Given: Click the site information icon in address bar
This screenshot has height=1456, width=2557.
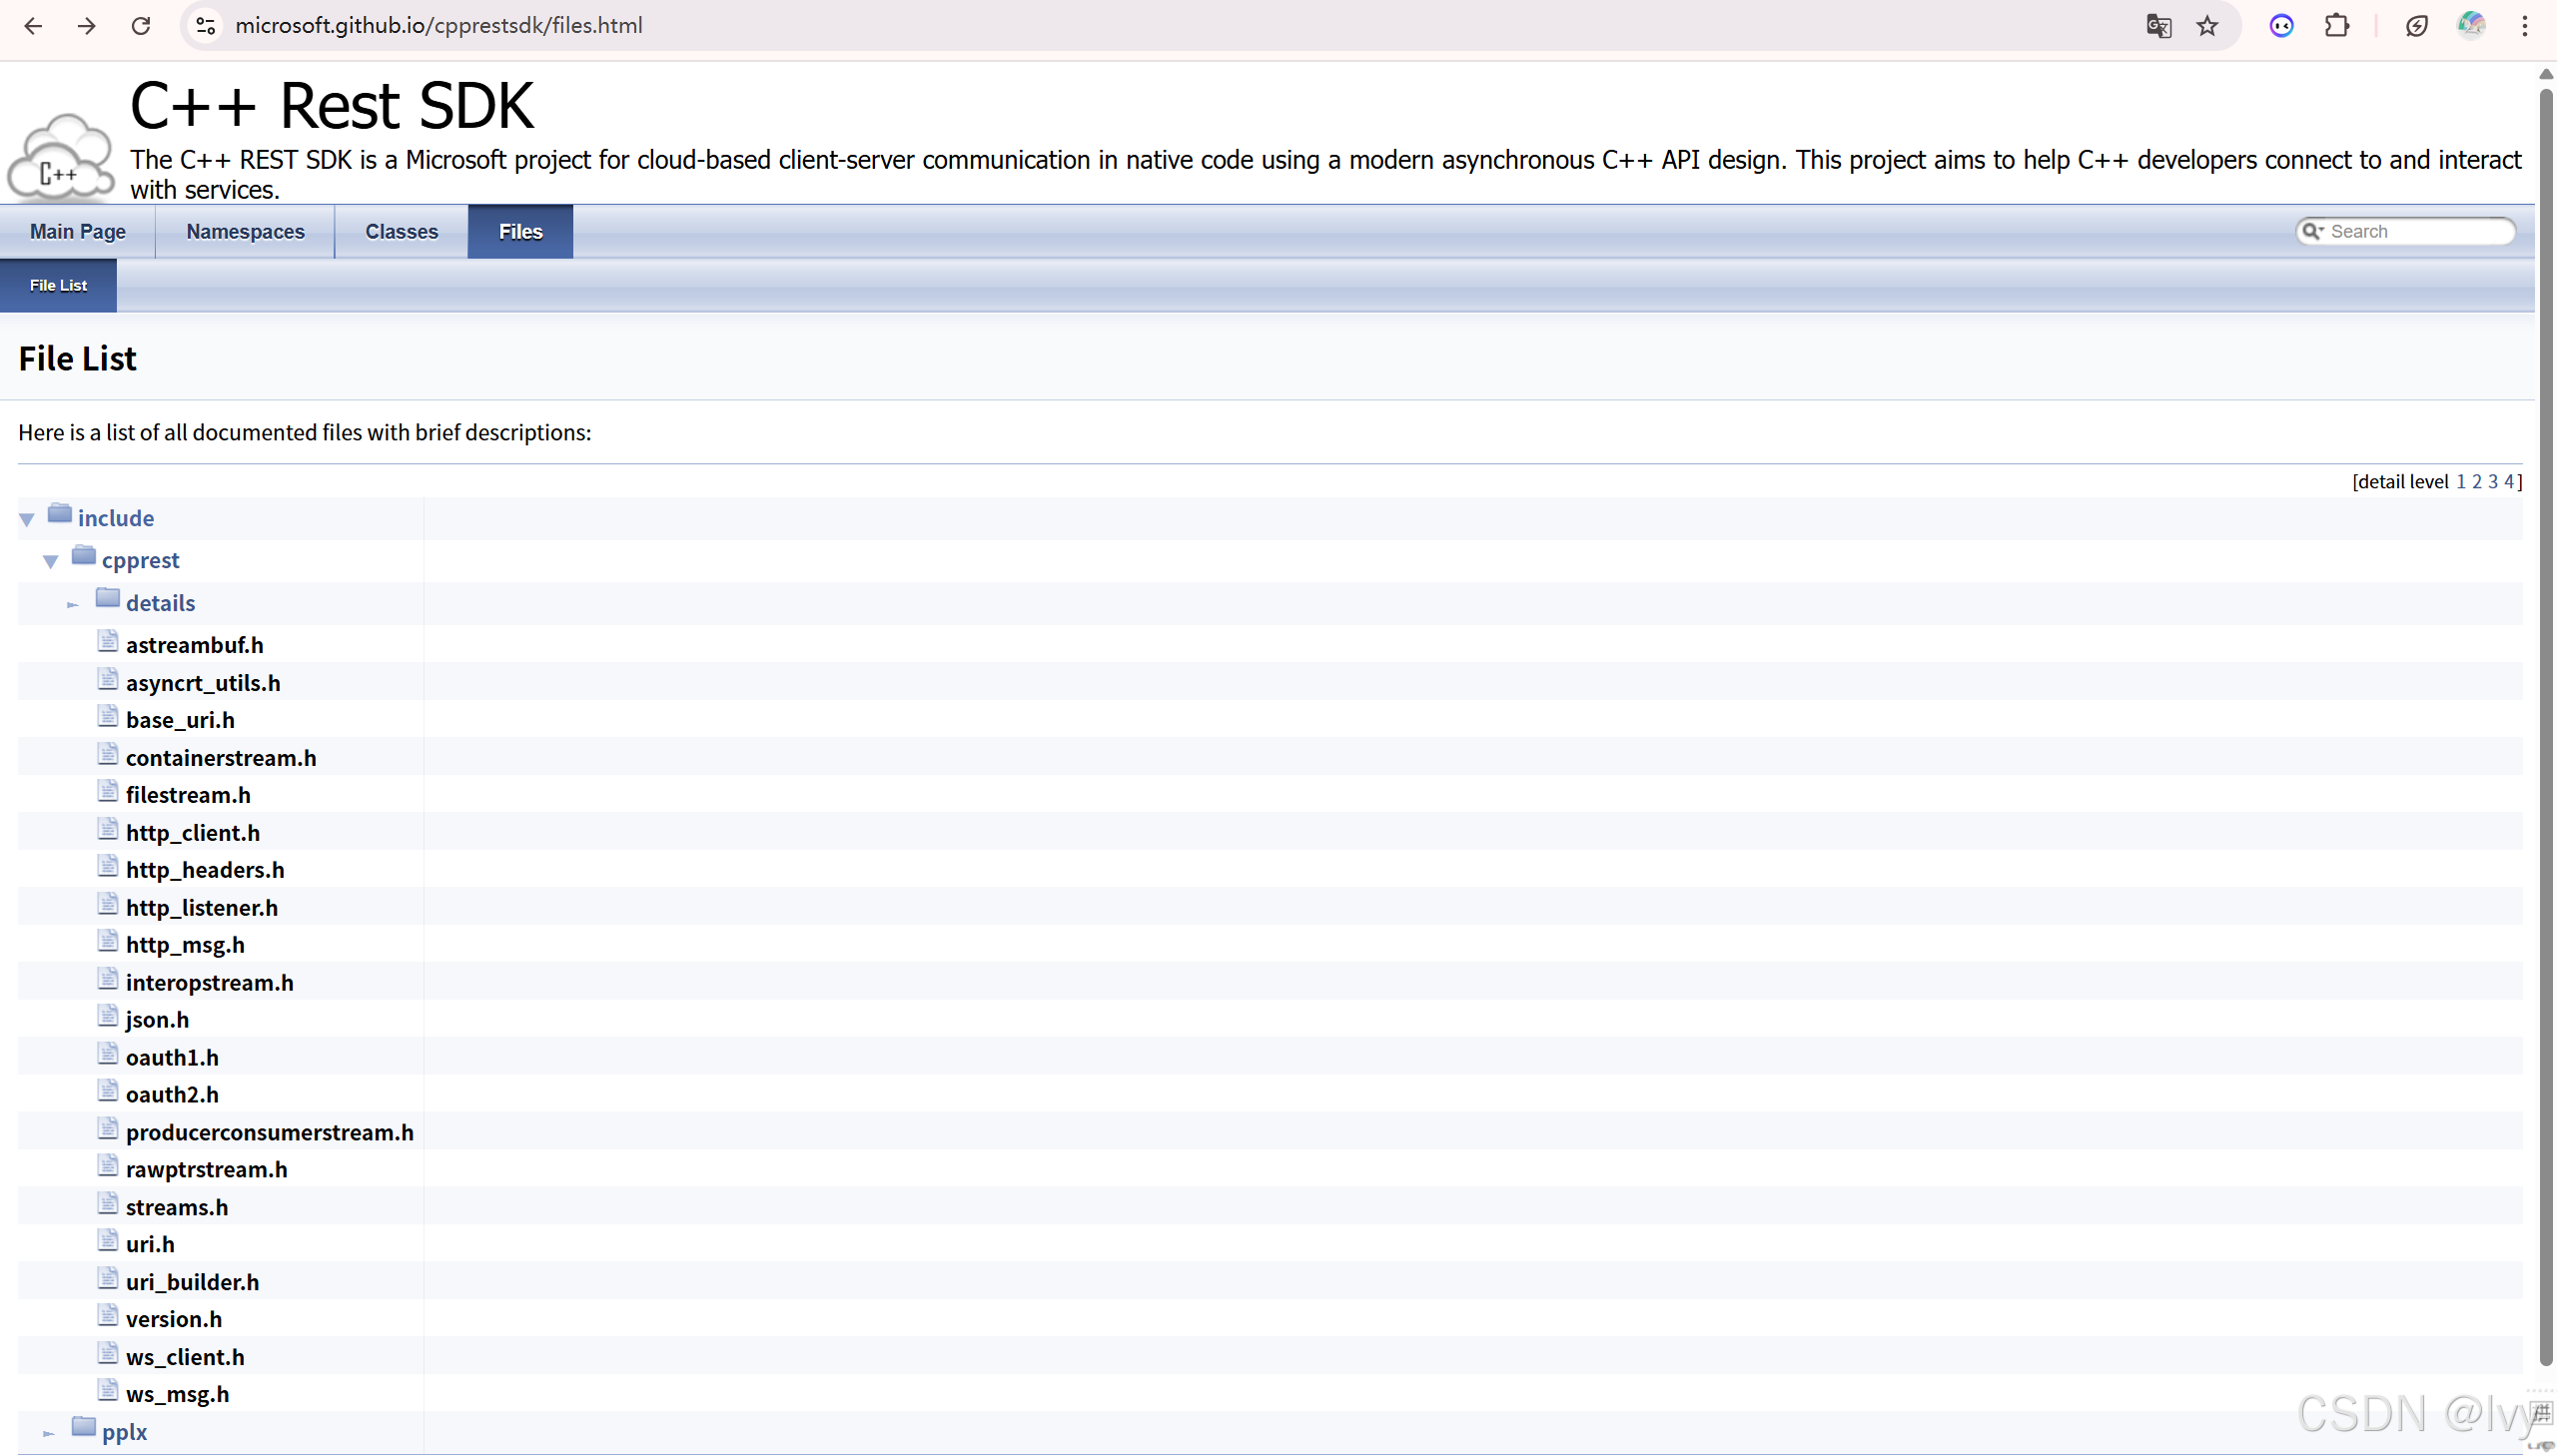Looking at the screenshot, I should (206, 26).
